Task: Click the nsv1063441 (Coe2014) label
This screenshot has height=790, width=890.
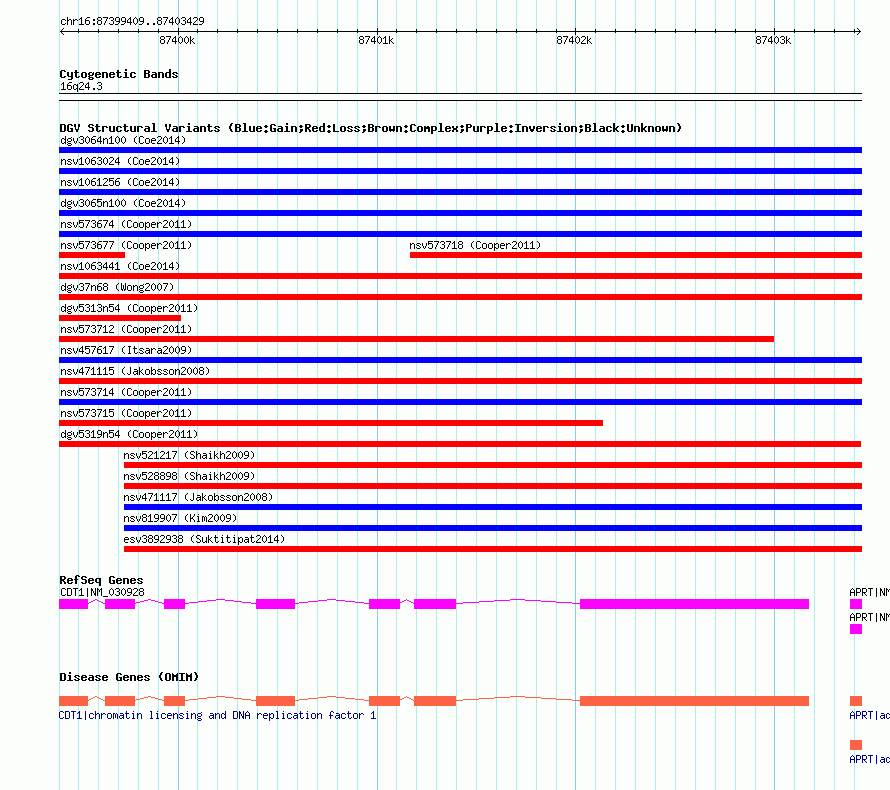Action: point(120,266)
